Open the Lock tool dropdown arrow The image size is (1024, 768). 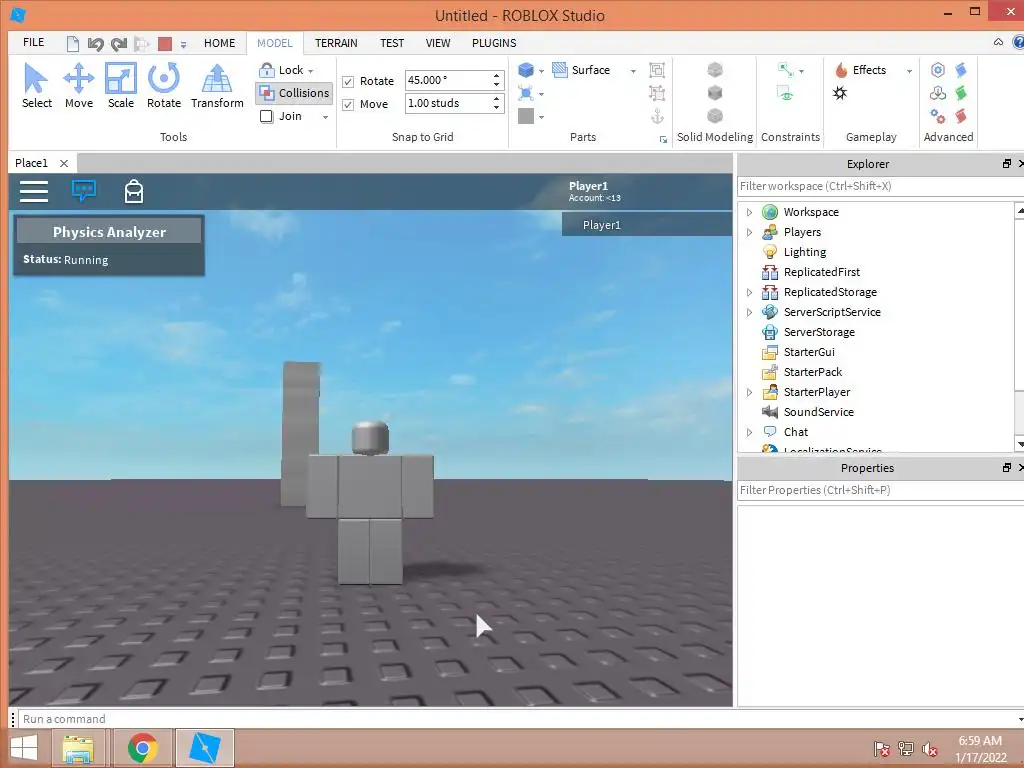(x=311, y=71)
